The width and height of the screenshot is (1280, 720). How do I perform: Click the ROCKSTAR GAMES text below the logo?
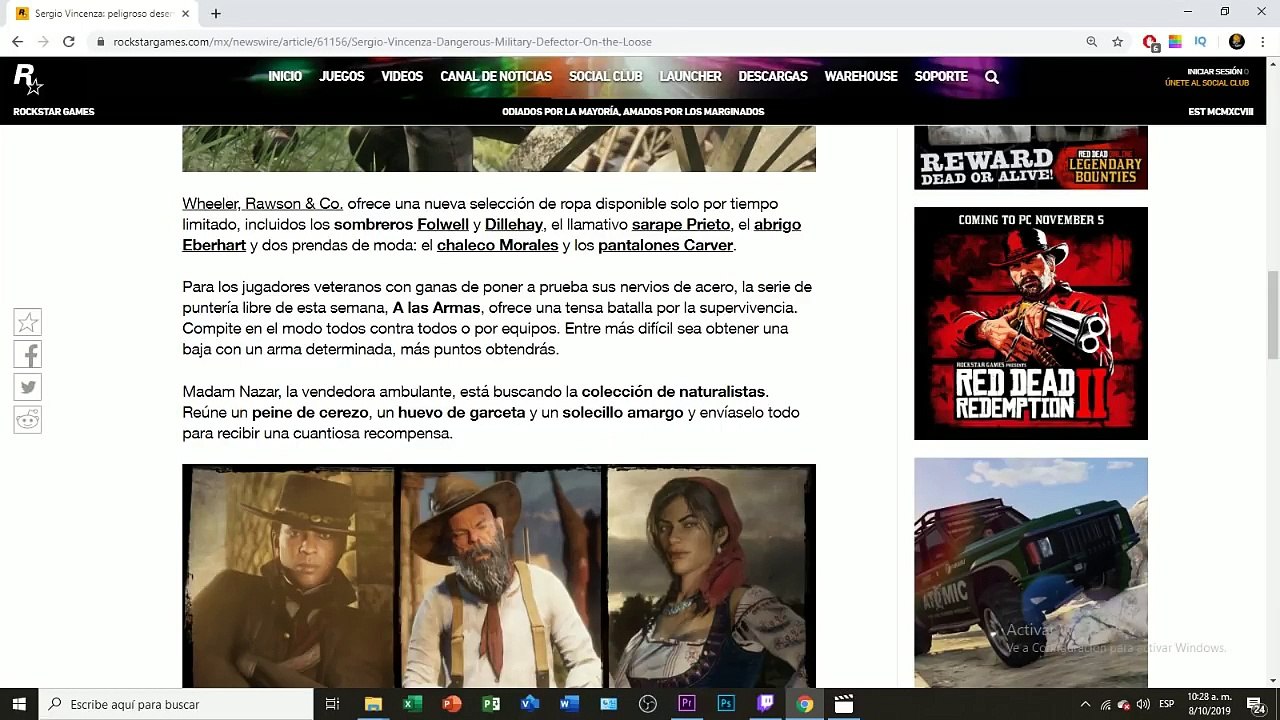pyautogui.click(x=54, y=112)
